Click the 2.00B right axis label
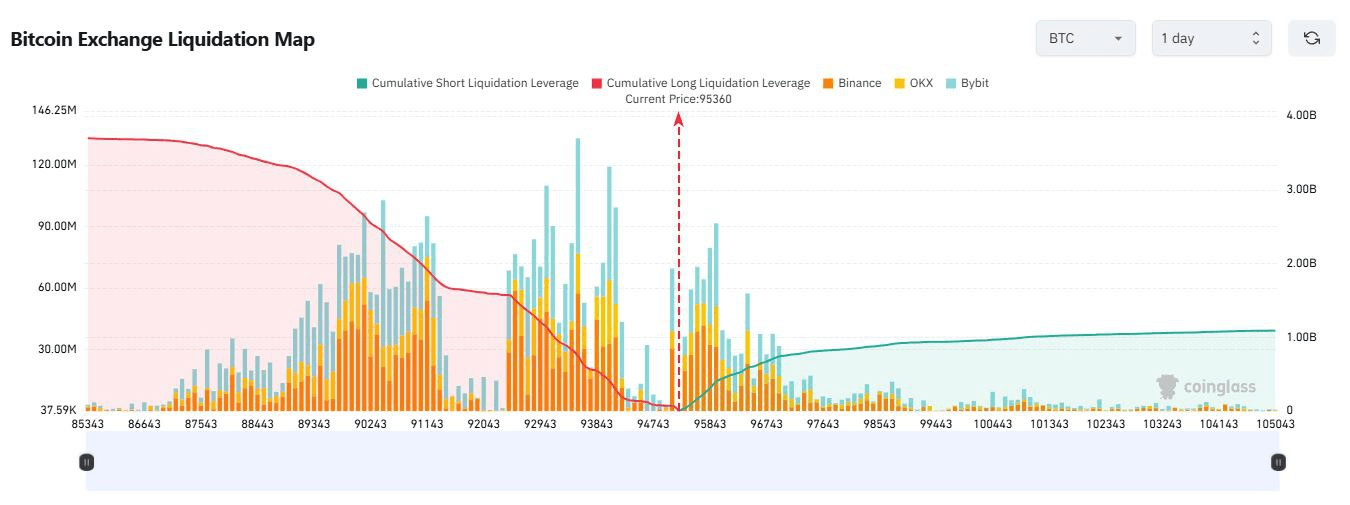 [x=1301, y=263]
